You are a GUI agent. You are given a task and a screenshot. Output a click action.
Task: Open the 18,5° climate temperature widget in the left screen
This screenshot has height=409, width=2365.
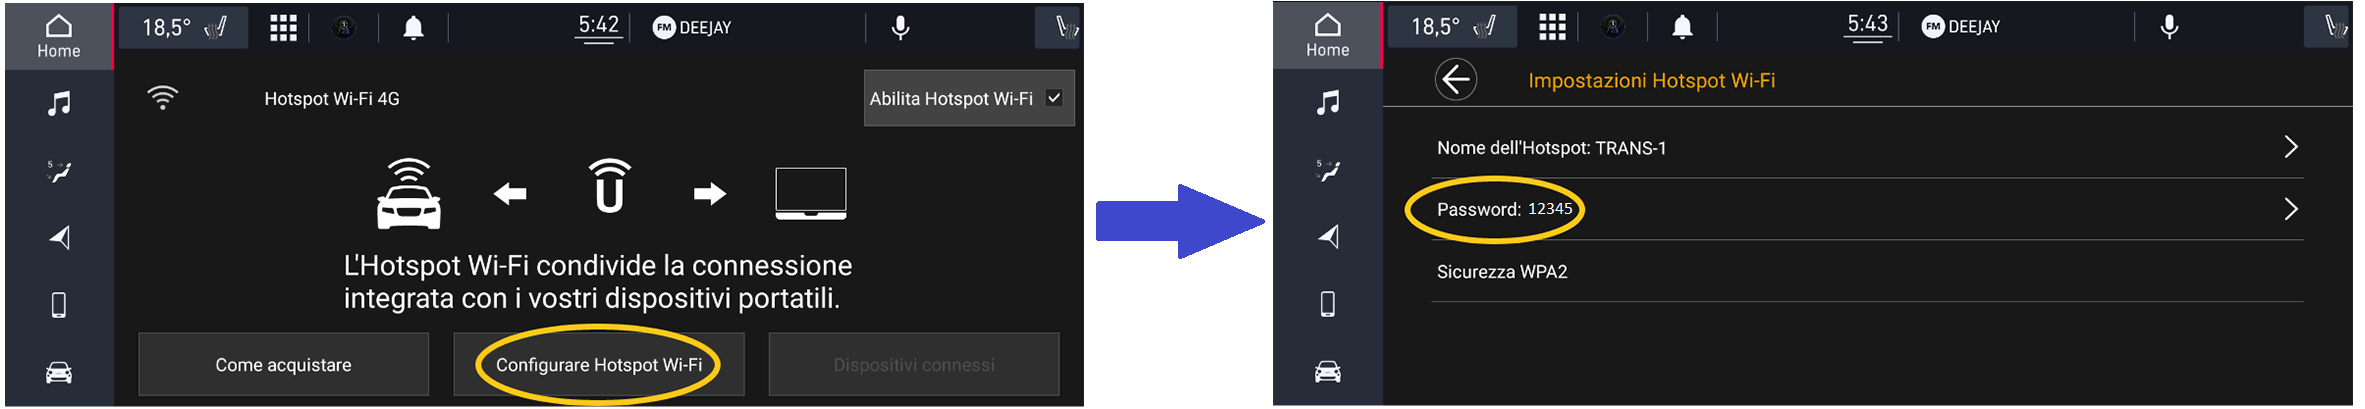tap(183, 27)
